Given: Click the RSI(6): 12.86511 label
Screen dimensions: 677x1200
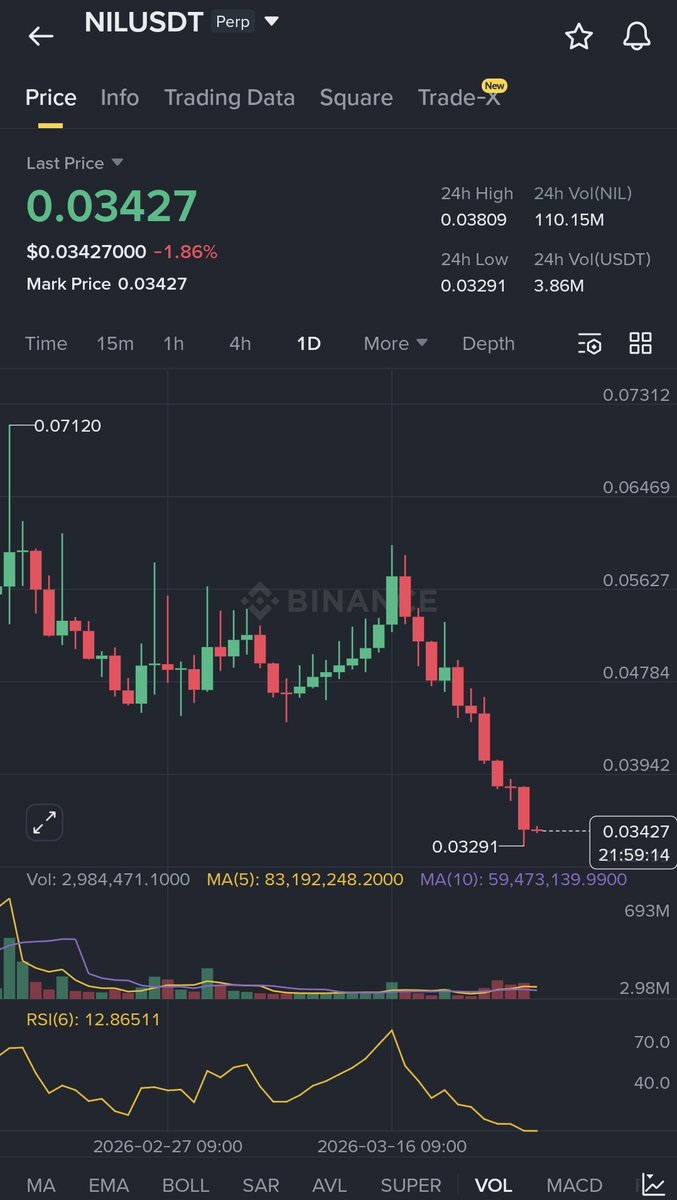Looking at the screenshot, I should (x=93, y=1020).
